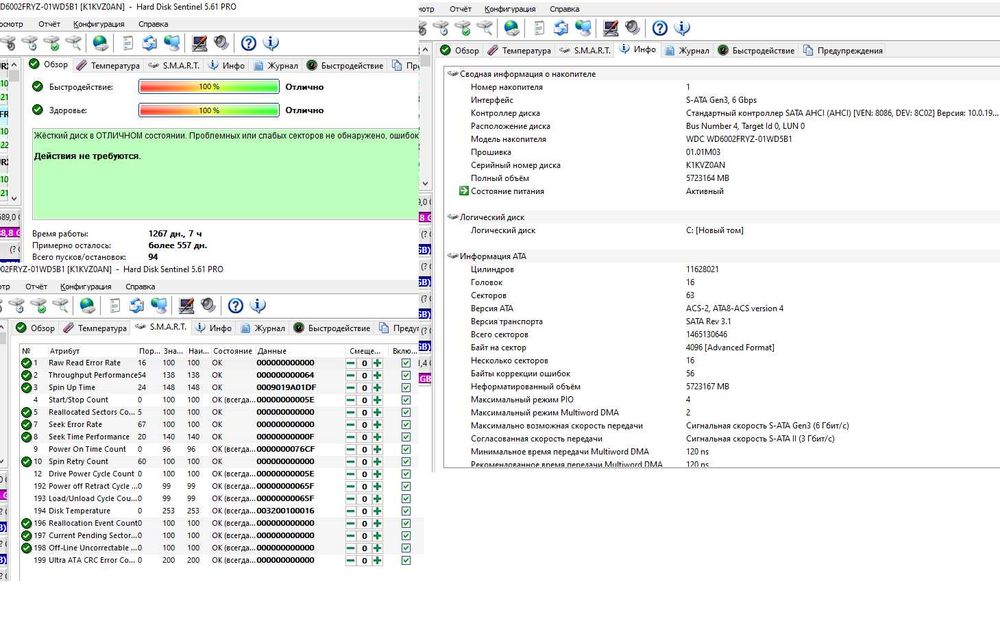The width and height of the screenshot is (1000, 619).
Task: Select the Current Pending Sector row
Action: tap(217, 535)
